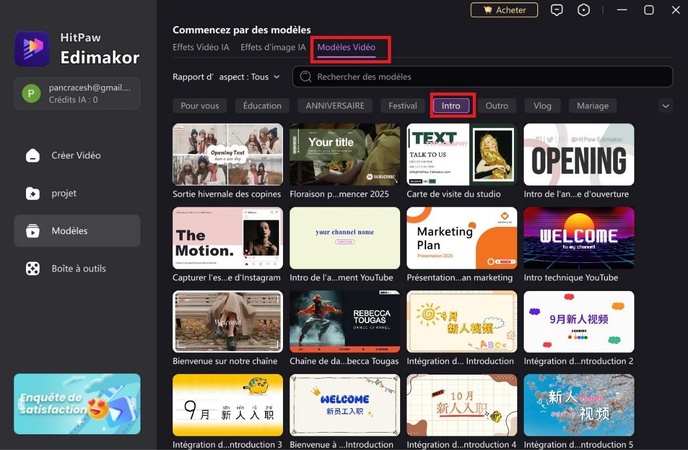This screenshot has width=688, height=450.
Task: Switch to Effets Vidéo IA tab
Action: coord(201,47)
